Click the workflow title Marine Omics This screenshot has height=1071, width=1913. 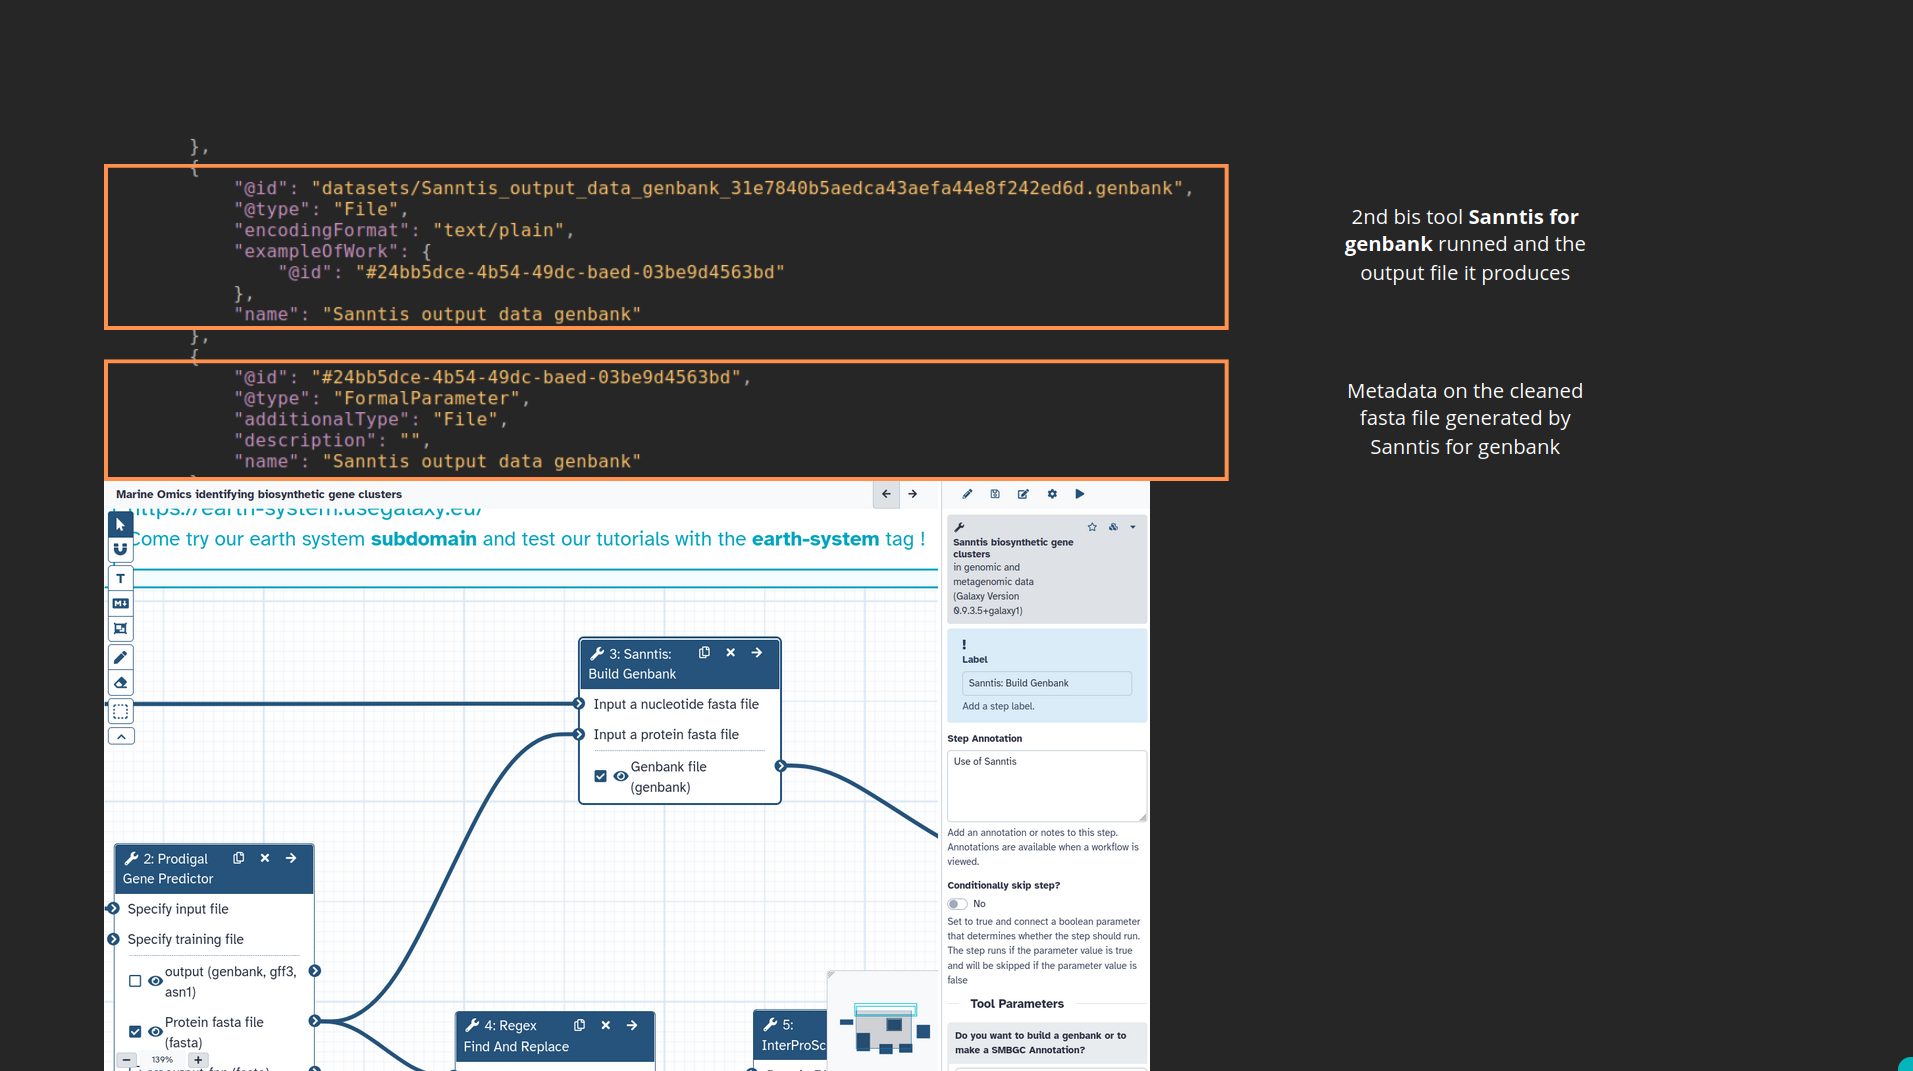point(259,494)
